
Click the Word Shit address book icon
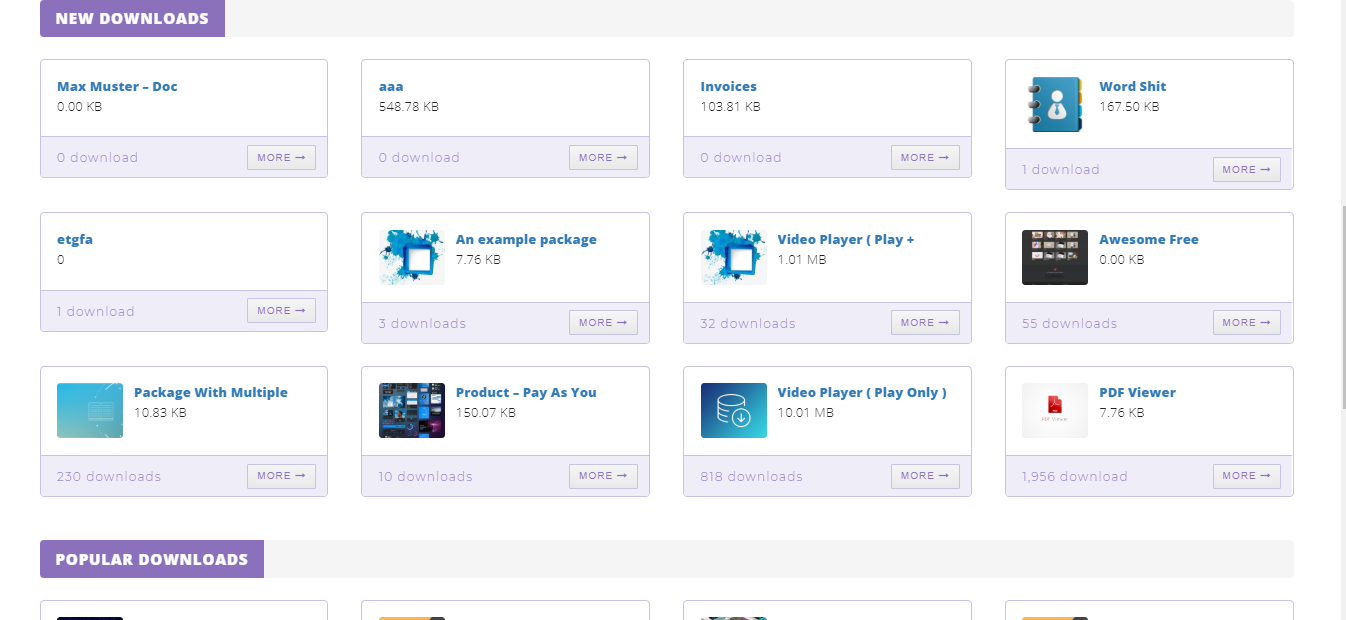tap(1054, 104)
